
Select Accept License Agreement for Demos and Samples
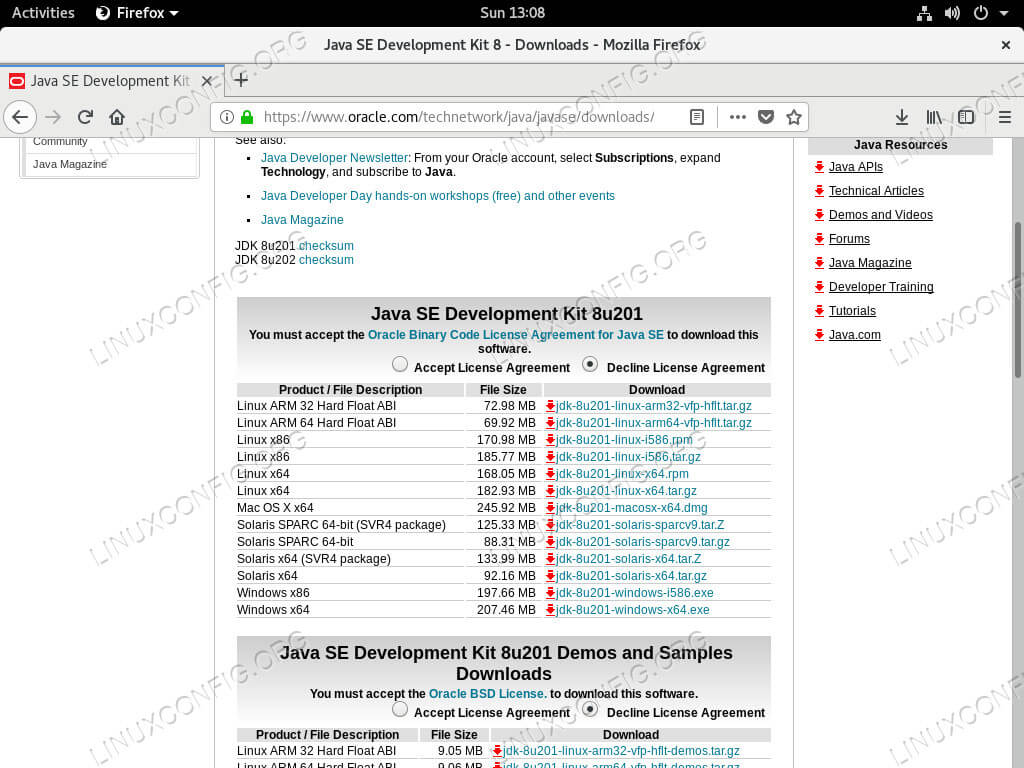(x=400, y=709)
